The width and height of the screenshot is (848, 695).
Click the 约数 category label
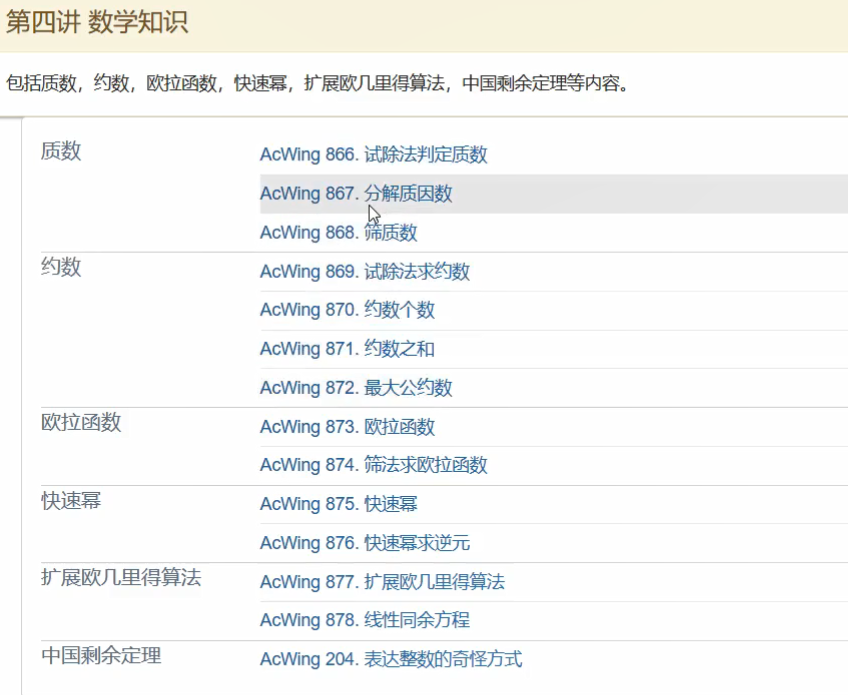[61, 268]
